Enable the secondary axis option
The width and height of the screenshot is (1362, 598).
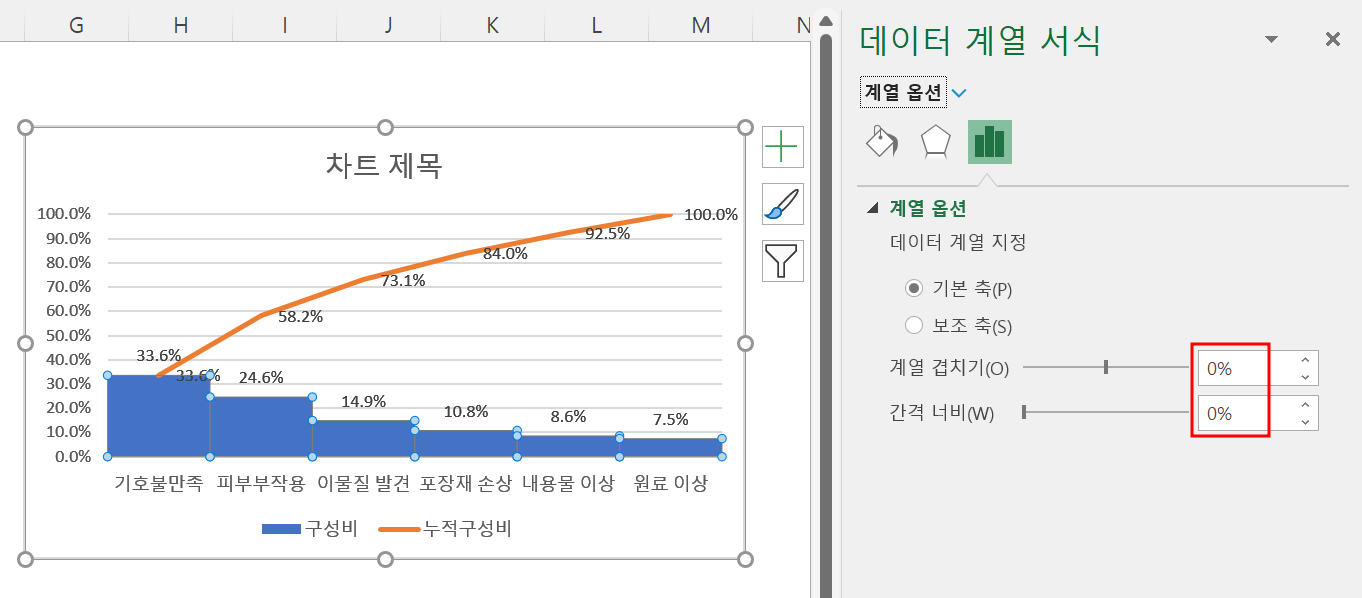pos(913,324)
